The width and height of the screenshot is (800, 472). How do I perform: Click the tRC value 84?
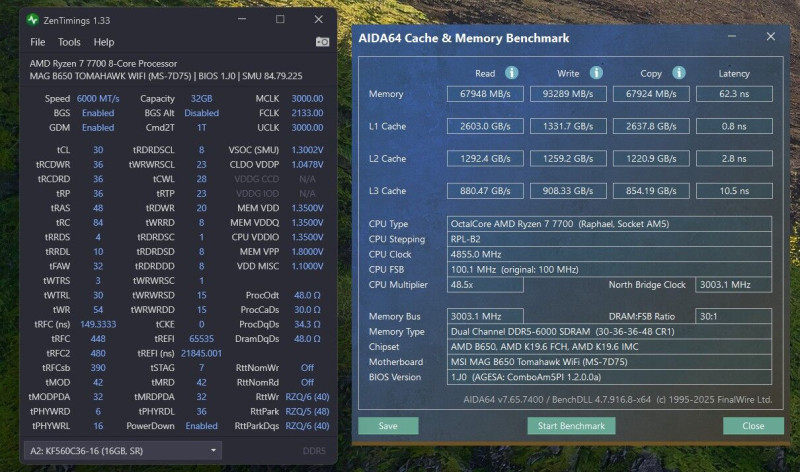[x=98, y=222]
